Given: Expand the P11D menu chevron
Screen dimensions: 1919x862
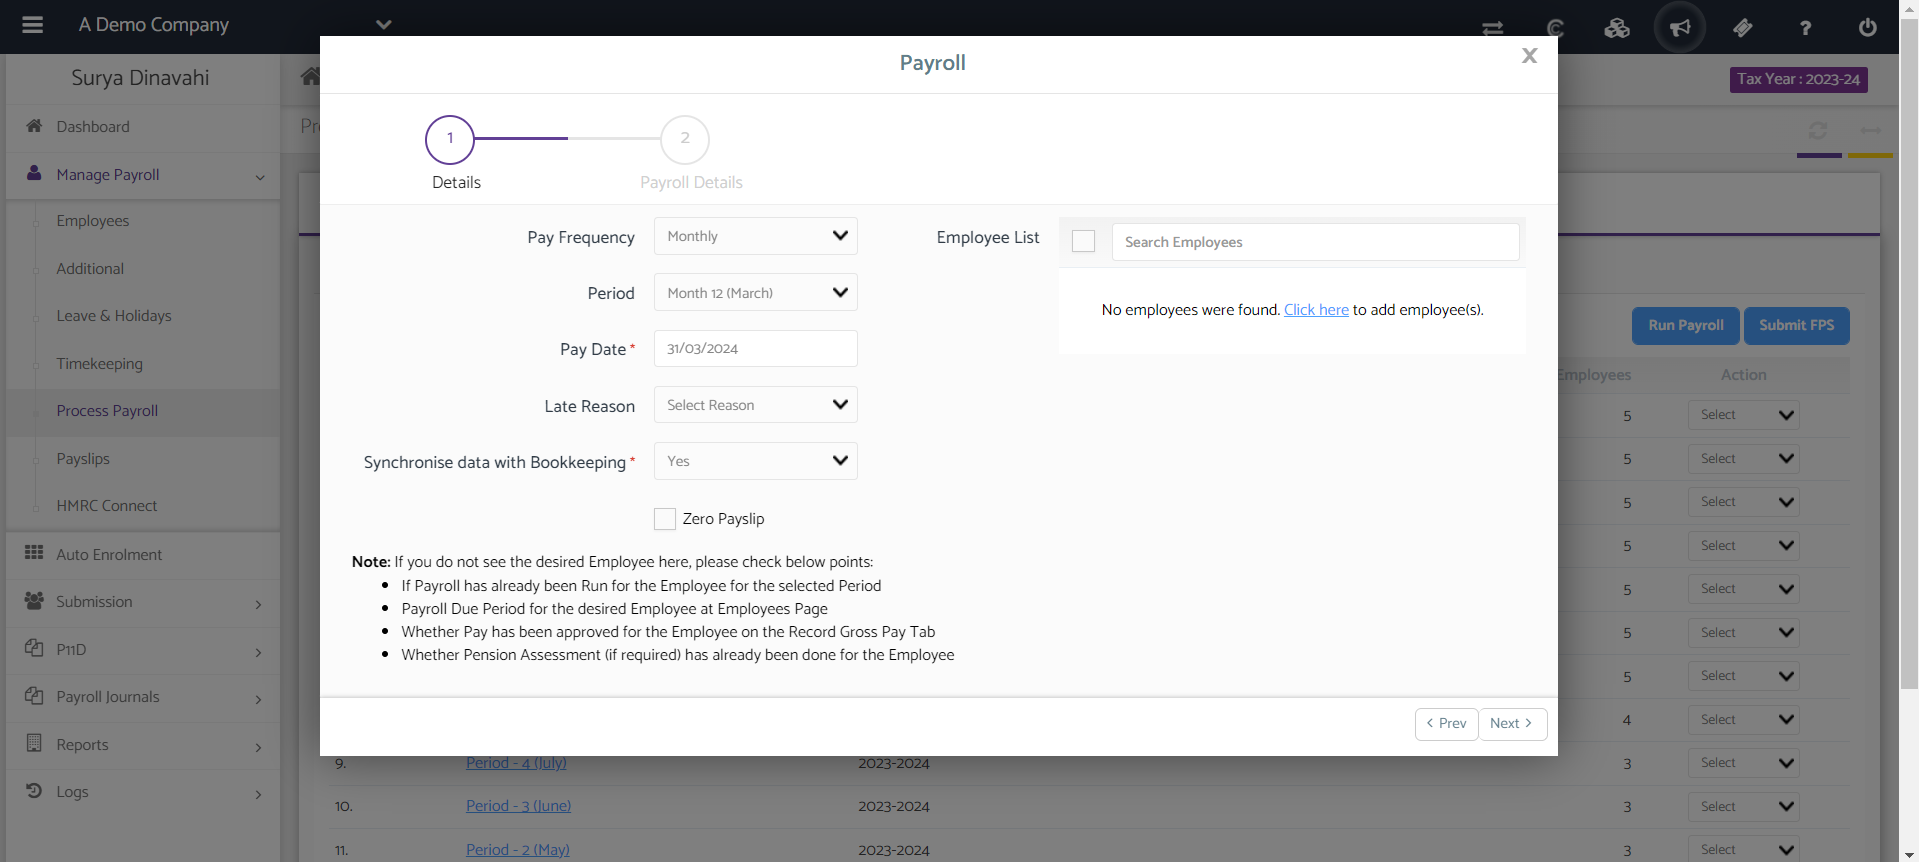Looking at the screenshot, I should [258, 652].
